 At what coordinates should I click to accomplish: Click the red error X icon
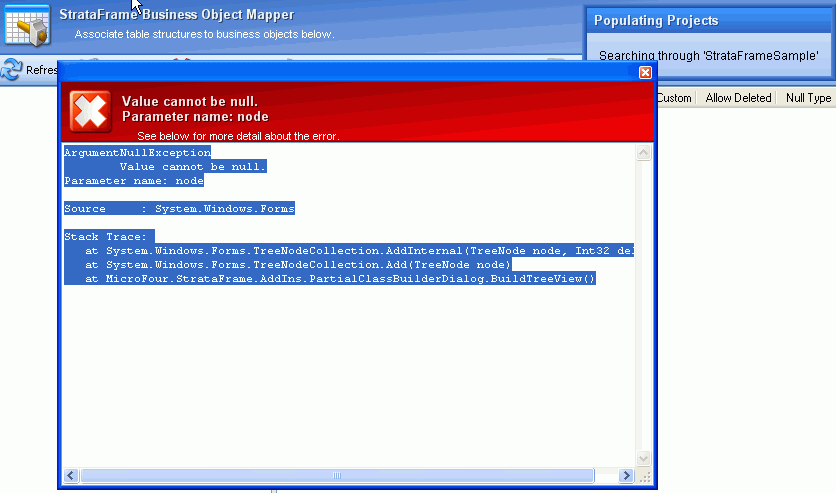point(90,110)
